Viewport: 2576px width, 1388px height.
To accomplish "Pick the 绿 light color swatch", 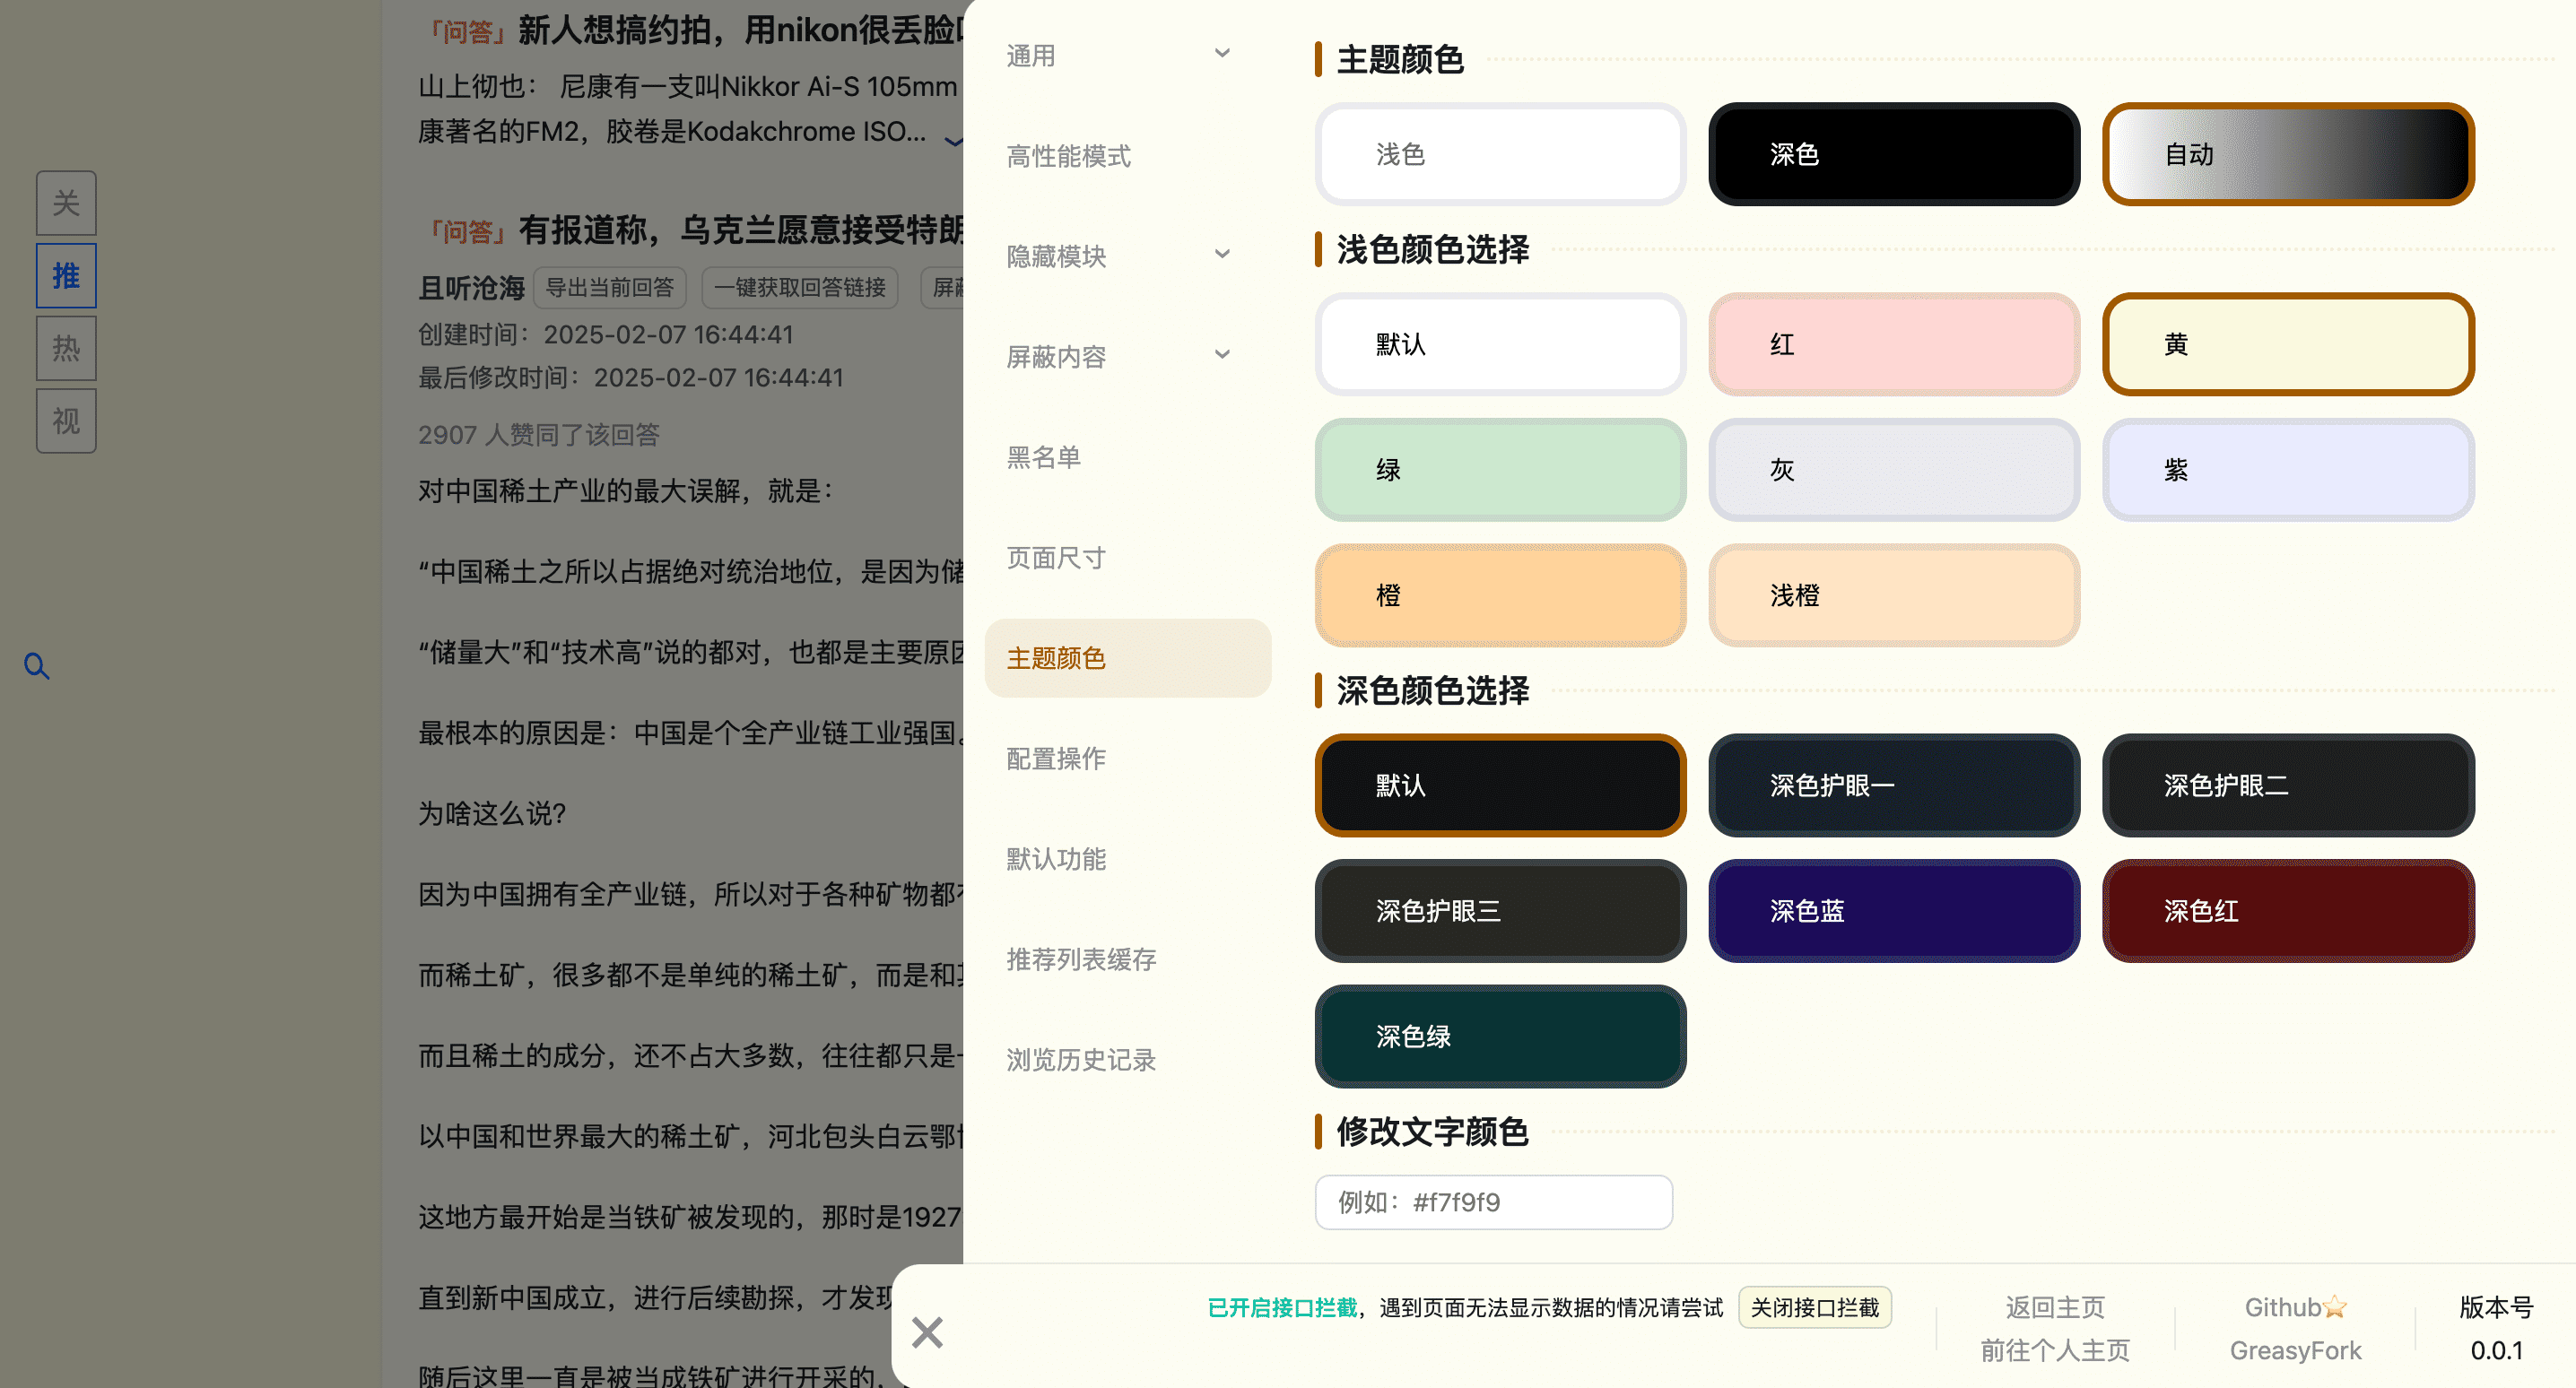I will (x=1499, y=469).
